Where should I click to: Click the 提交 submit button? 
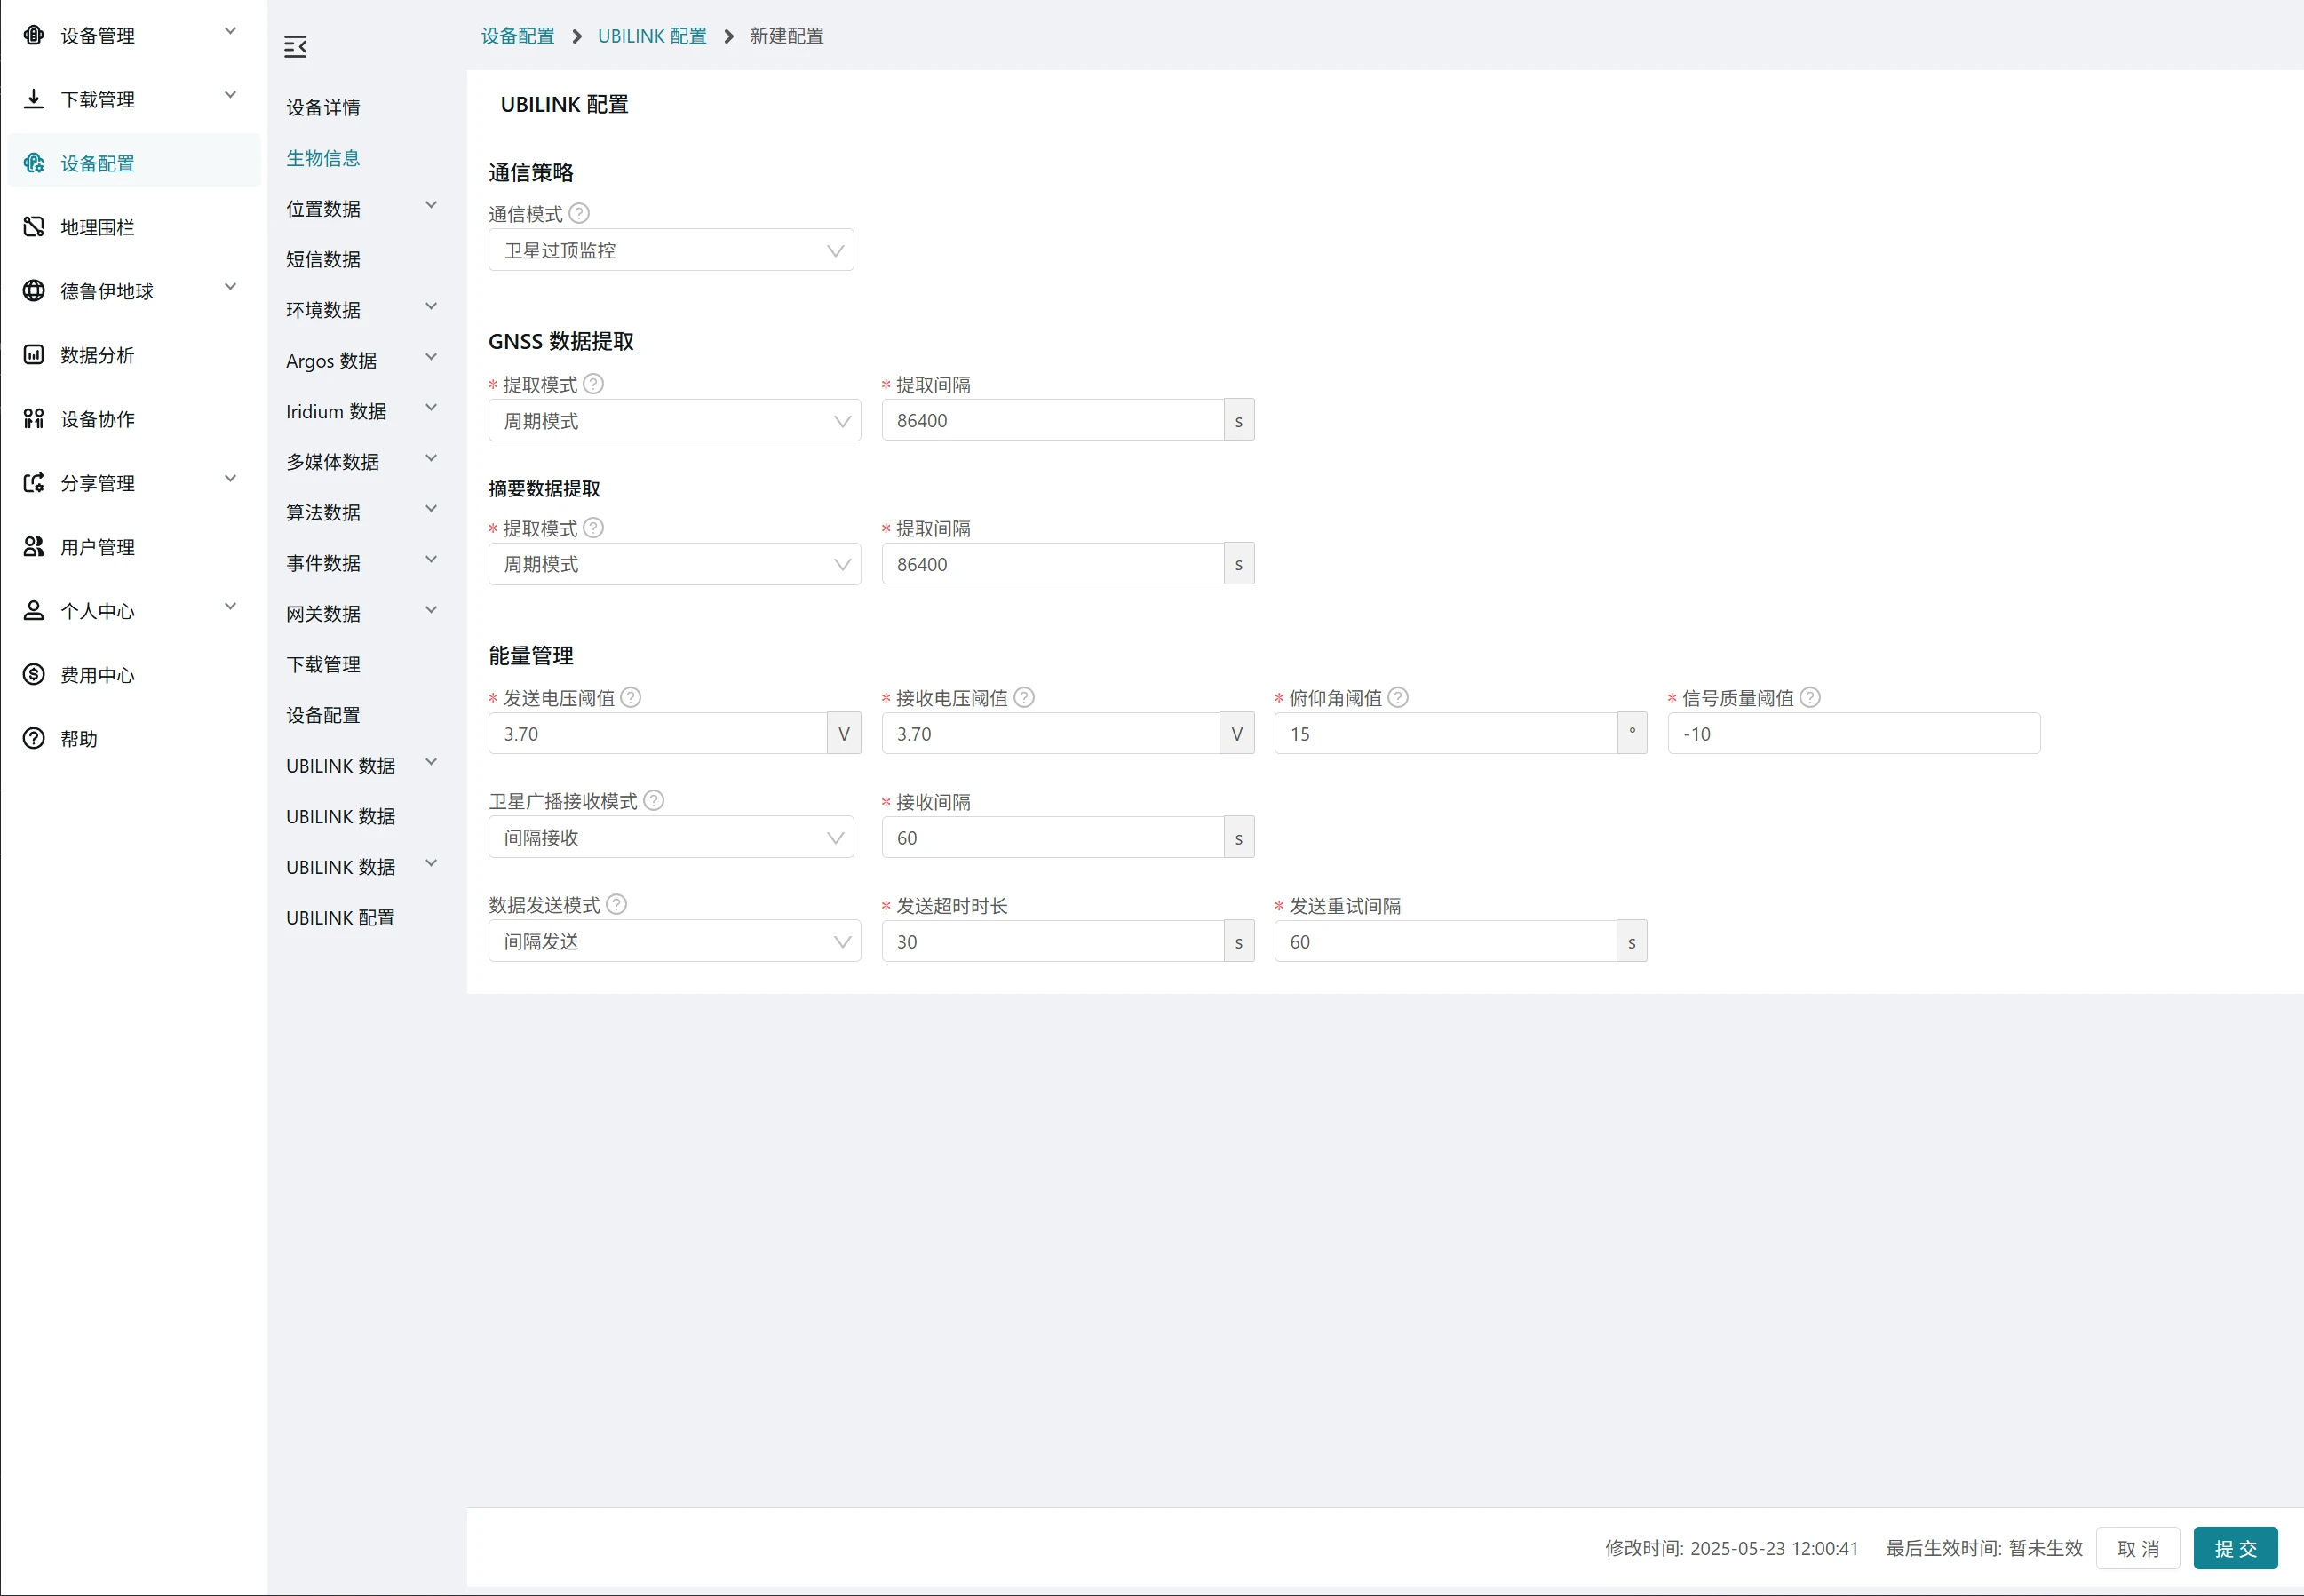click(2234, 1547)
